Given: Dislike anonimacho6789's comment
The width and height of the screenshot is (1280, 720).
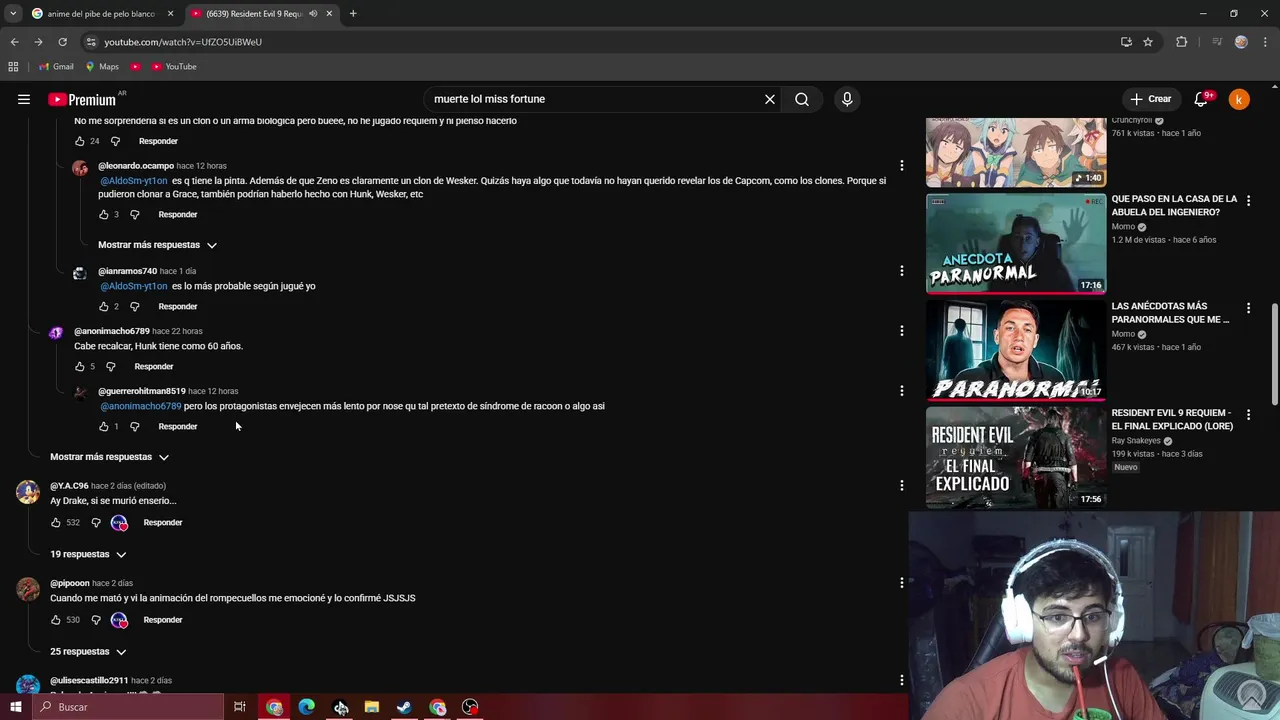Looking at the screenshot, I should [111, 366].
